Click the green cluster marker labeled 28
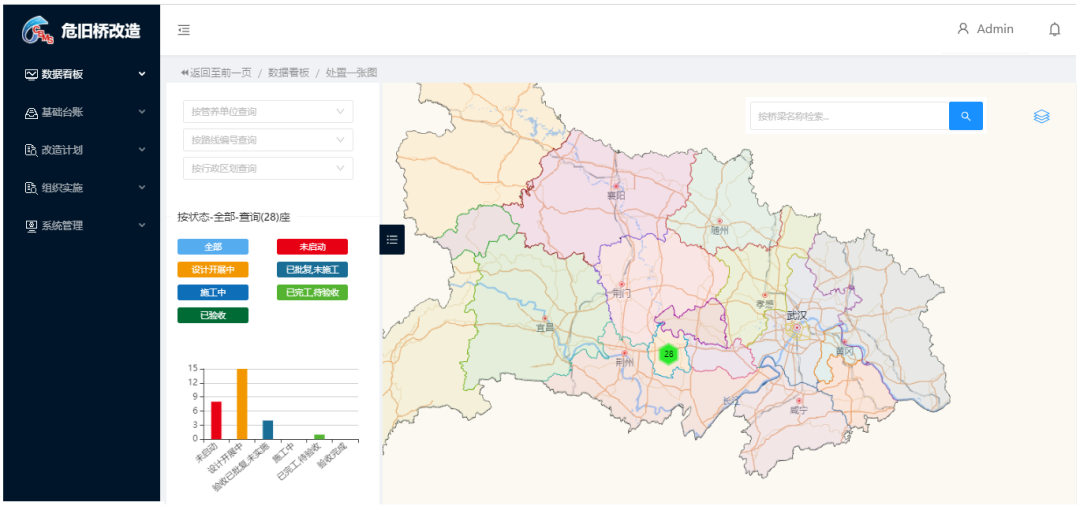This screenshot has height=506, width=1080. (668, 354)
